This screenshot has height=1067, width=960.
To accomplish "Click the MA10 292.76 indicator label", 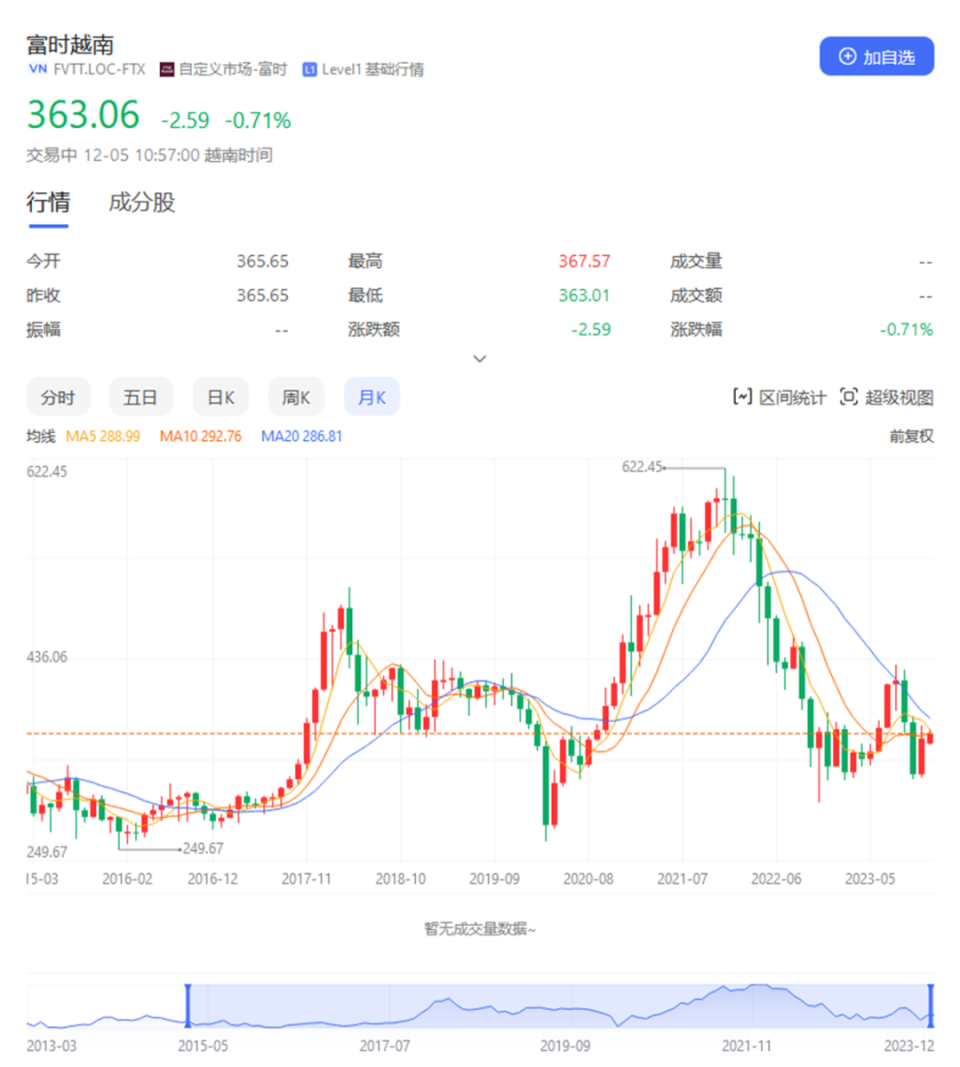I will click(201, 436).
